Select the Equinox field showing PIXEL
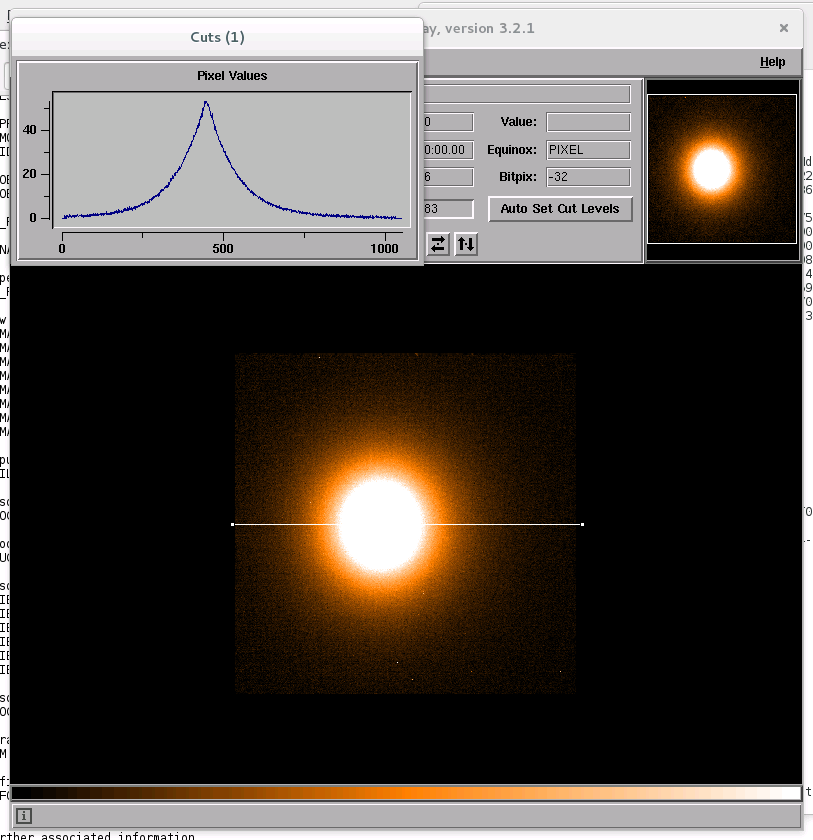The image size is (813, 840). click(588, 150)
